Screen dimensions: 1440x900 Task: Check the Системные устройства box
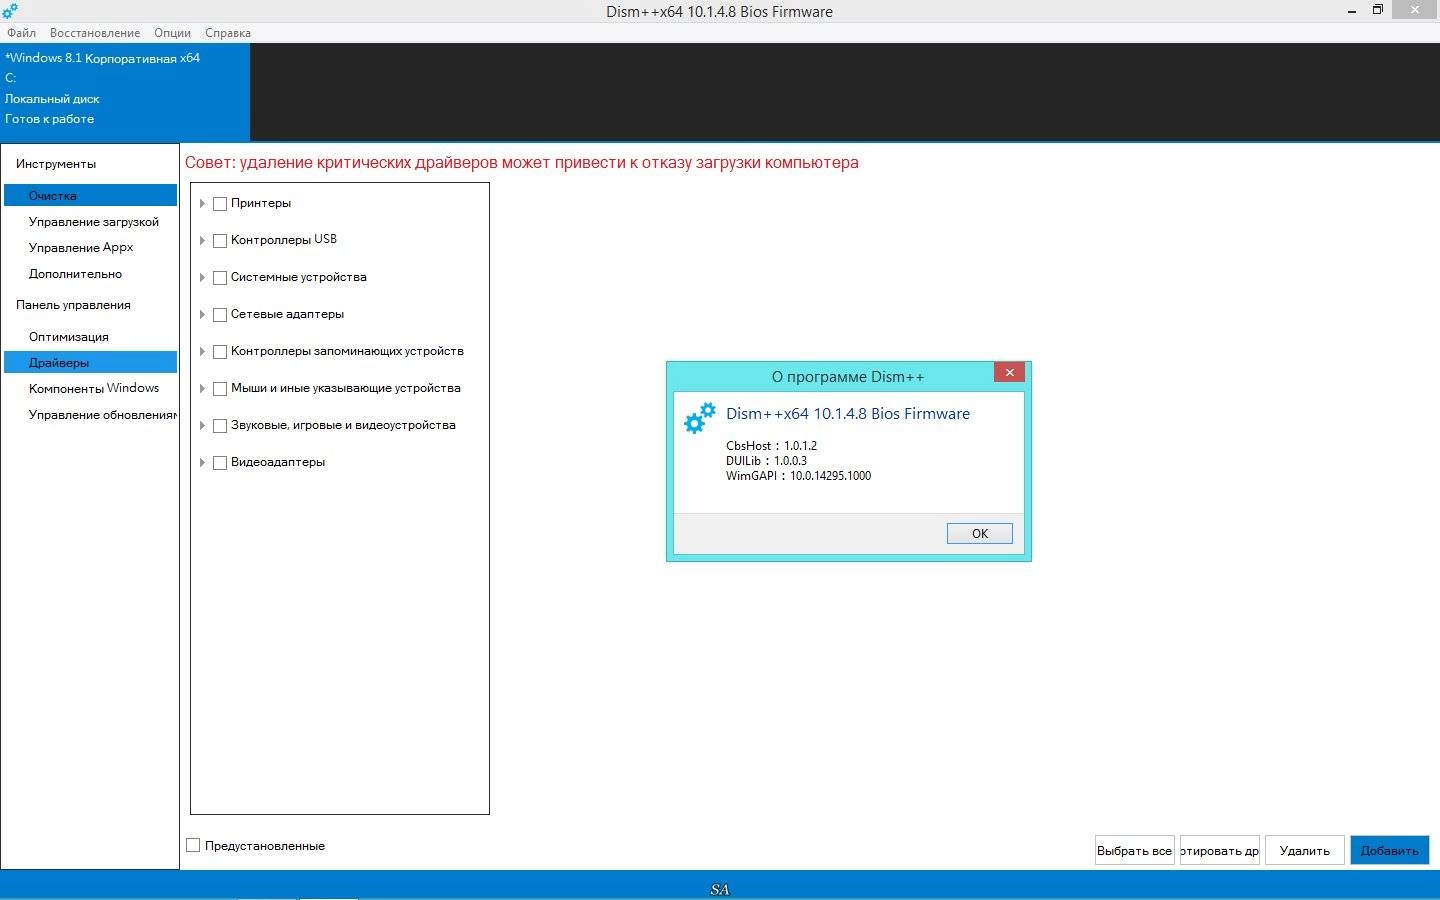click(220, 278)
